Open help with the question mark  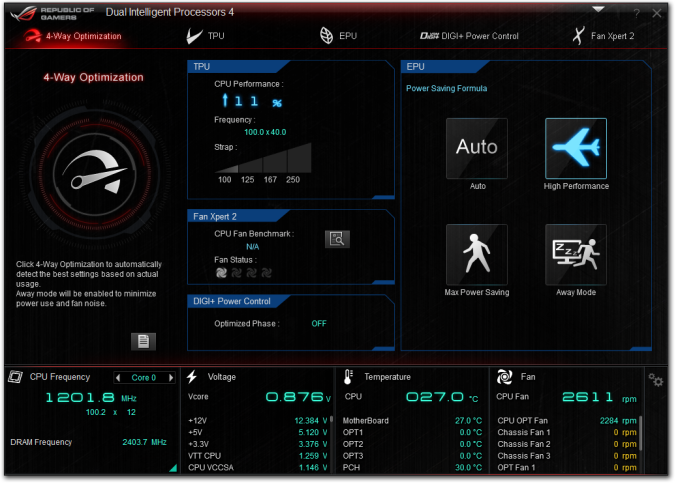tap(636, 13)
